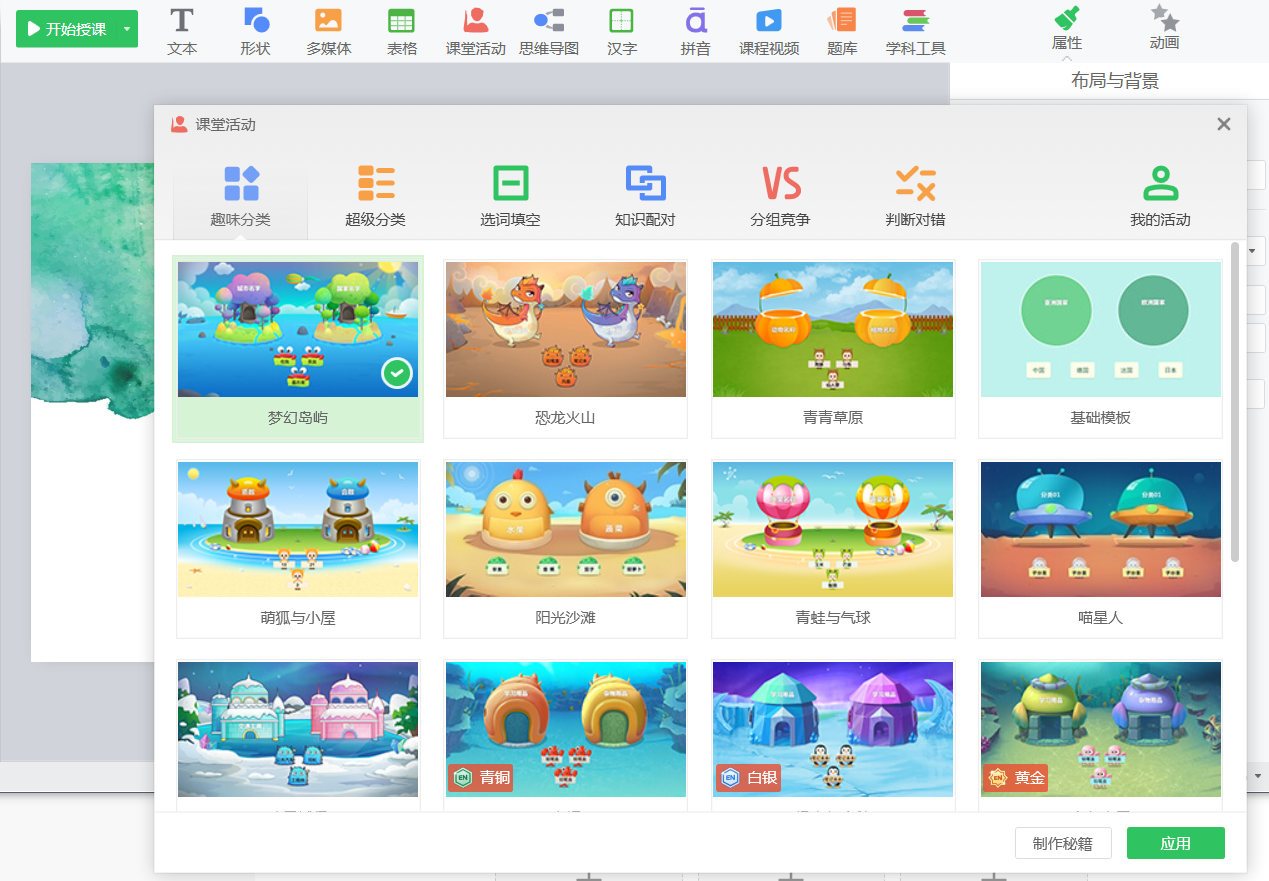
Task: Choose the 喵星人 template thumbnail
Action: click(x=1100, y=548)
